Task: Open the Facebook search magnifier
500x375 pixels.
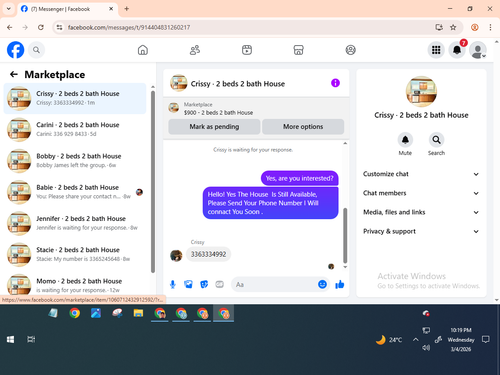Action: [36, 50]
